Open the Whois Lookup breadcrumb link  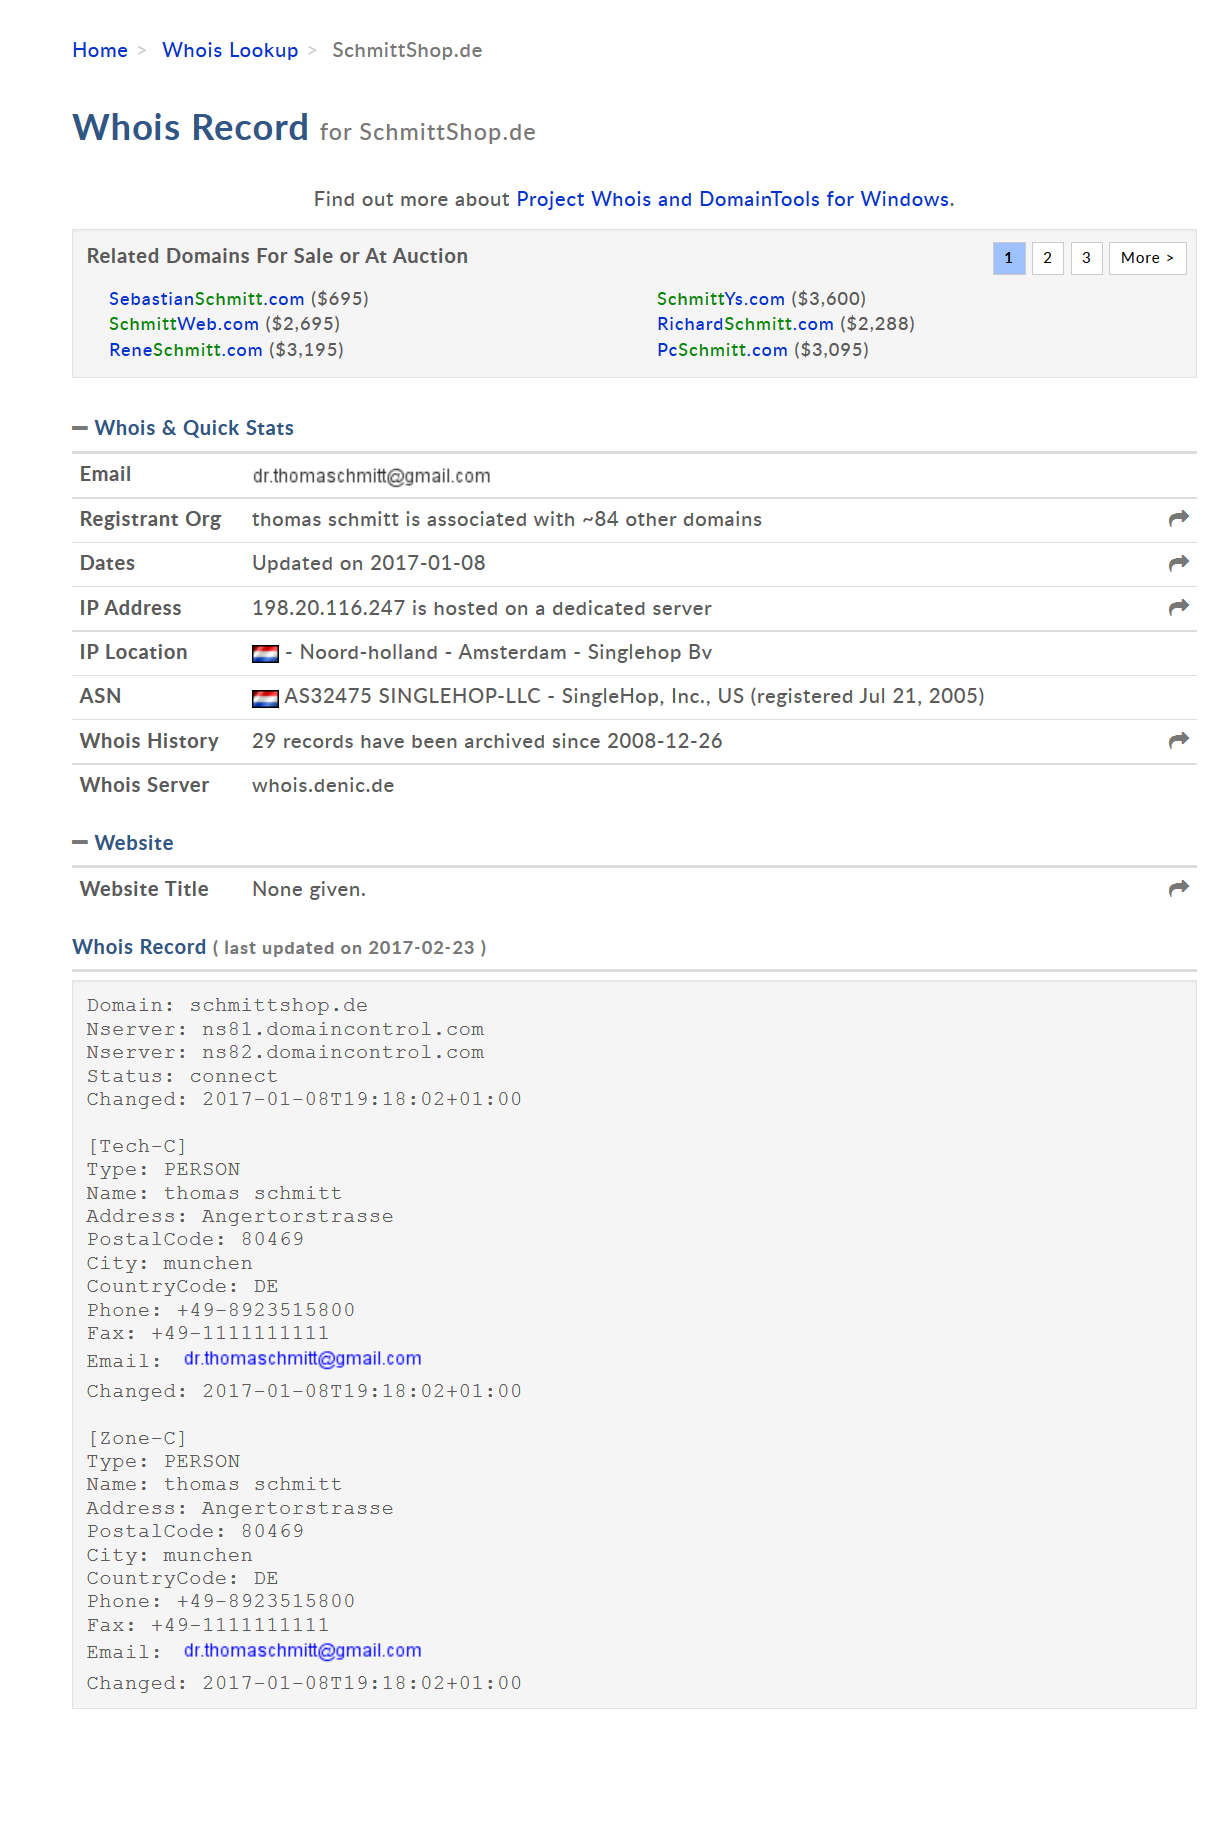(x=230, y=50)
